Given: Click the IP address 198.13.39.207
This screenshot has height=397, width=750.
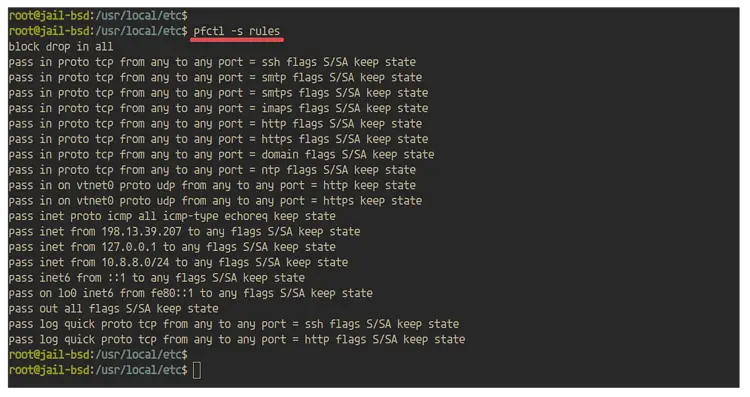Looking at the screenshot, I should tap(142, 232).
